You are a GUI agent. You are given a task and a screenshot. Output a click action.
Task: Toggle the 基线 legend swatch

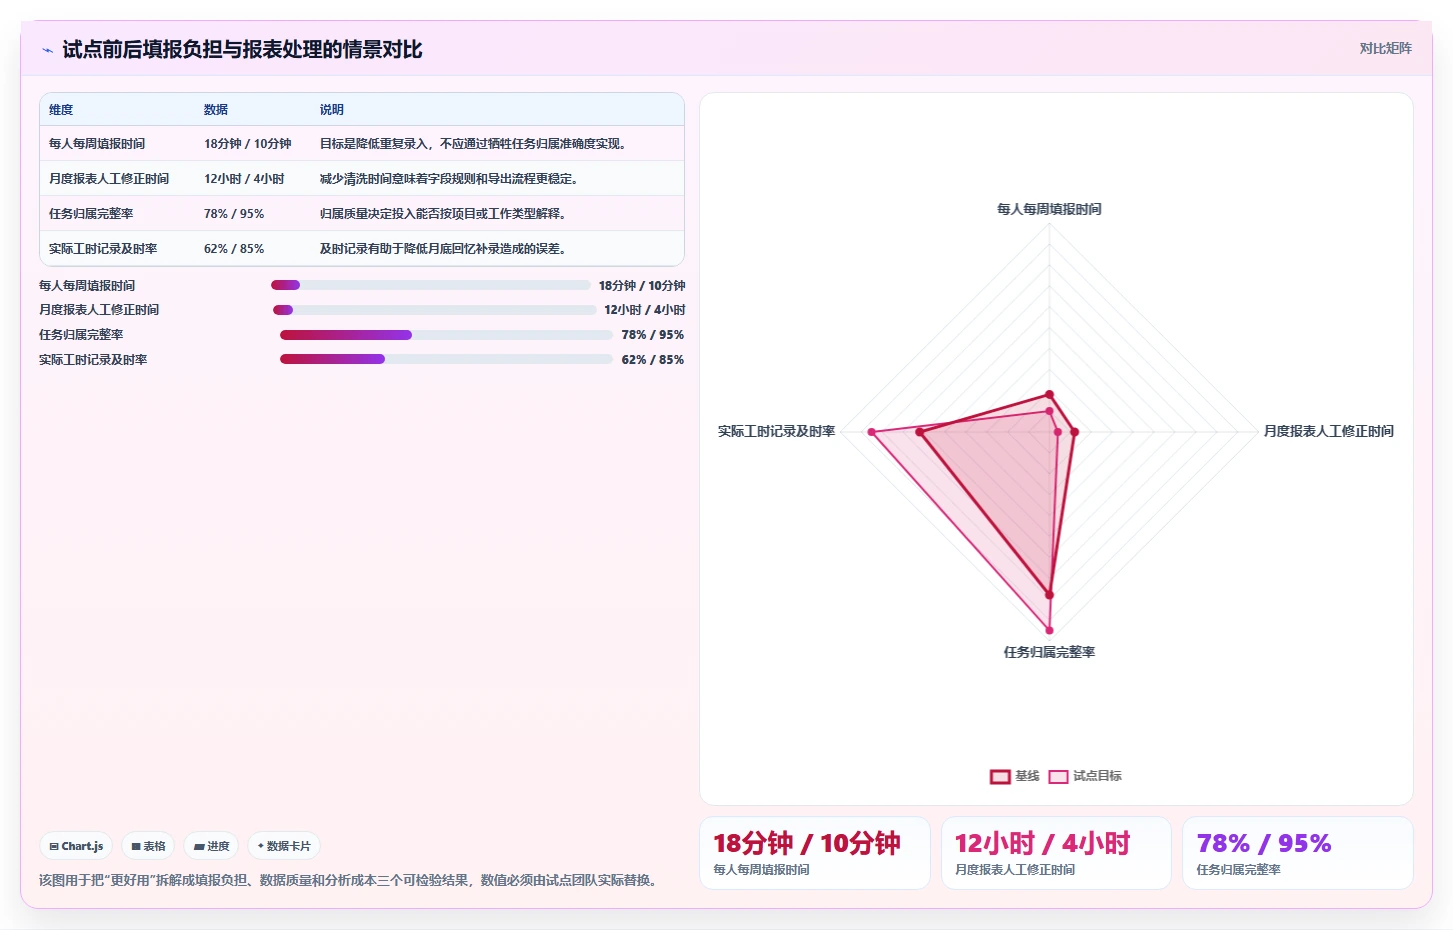tap(1000, 777)
